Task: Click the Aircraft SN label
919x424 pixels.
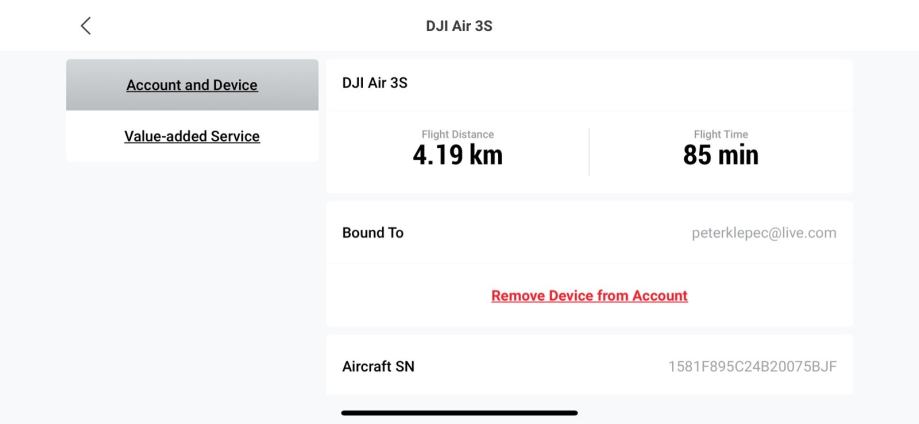Action: click(x=378, y=366)
